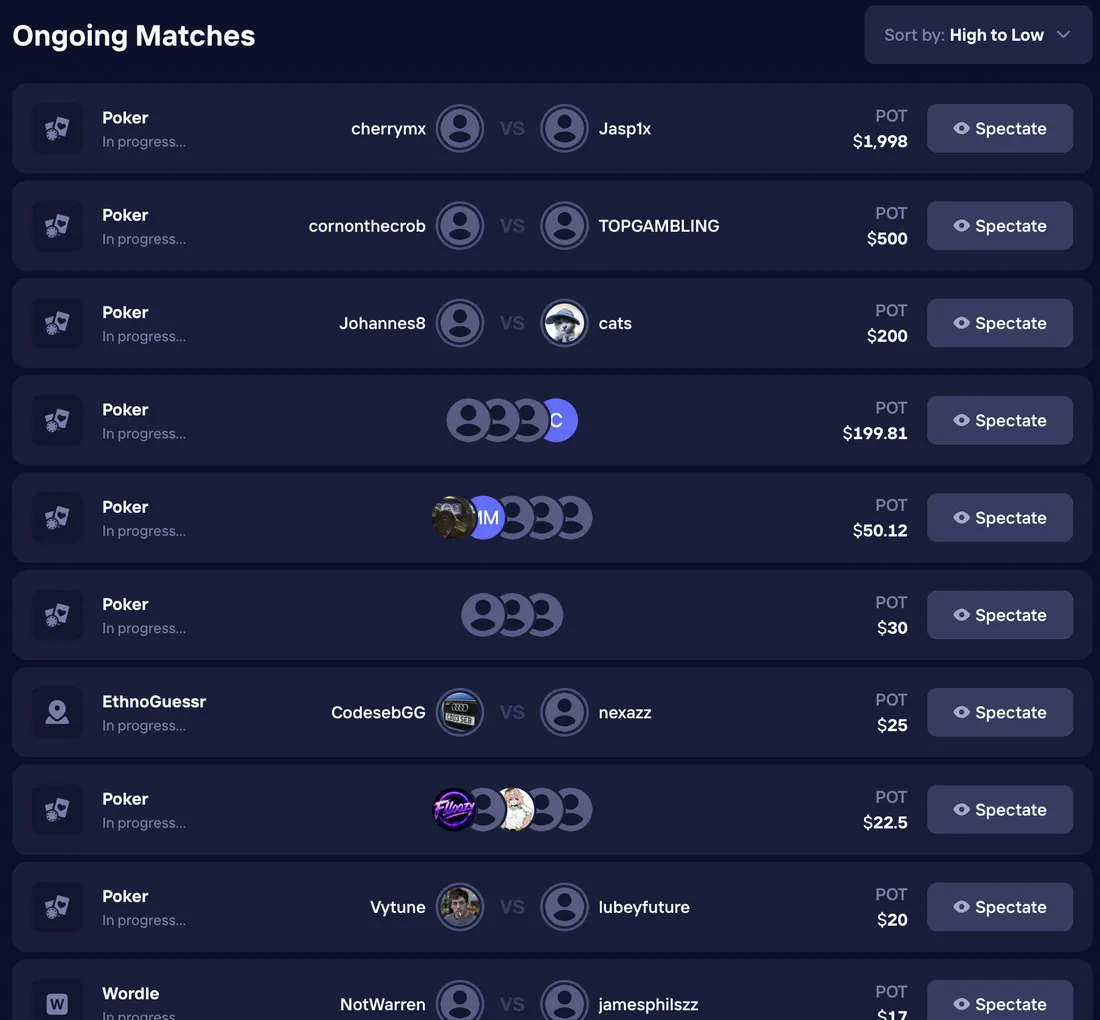Click the poker cards icon on the cherrymx row
The height and width of the screenshot is (1020, 1100).
pos(57,128)
